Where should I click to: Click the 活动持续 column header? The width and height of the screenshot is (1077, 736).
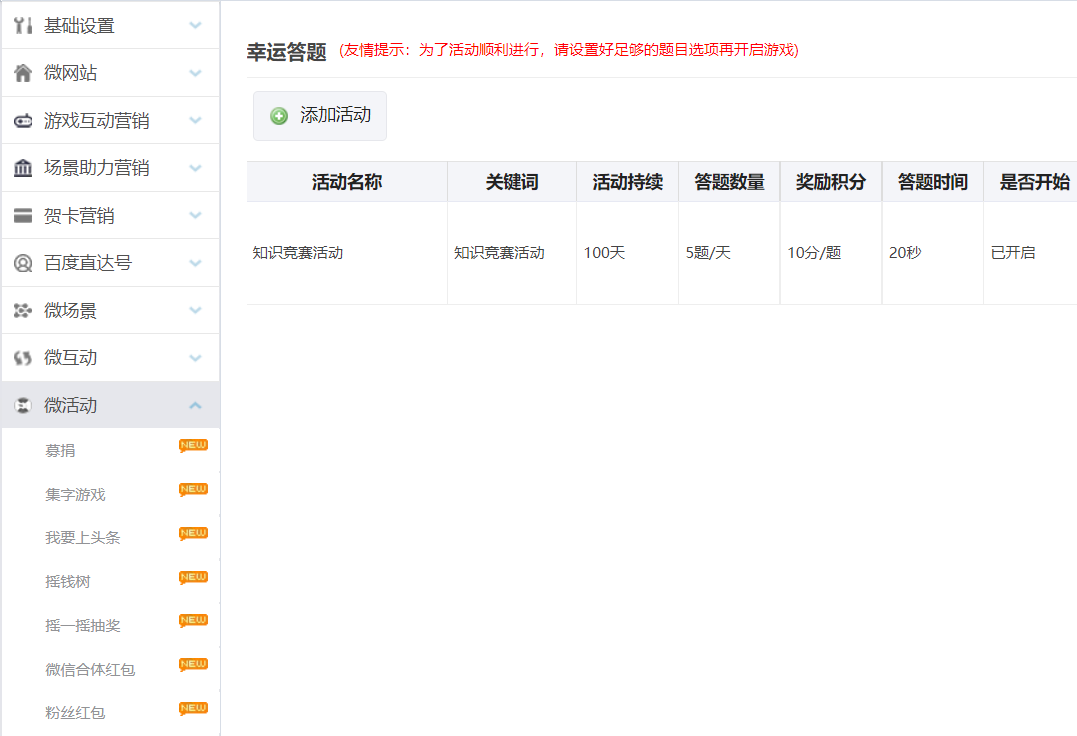pyautogui.click(x=627, y=182)
